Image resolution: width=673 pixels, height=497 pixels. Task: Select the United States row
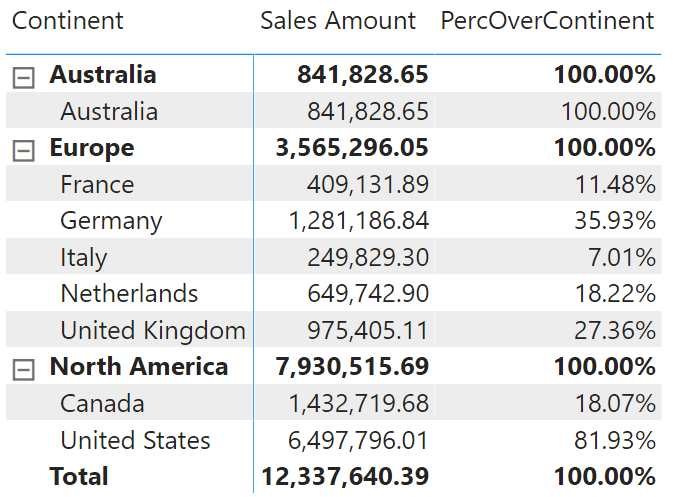coord(333,439)
